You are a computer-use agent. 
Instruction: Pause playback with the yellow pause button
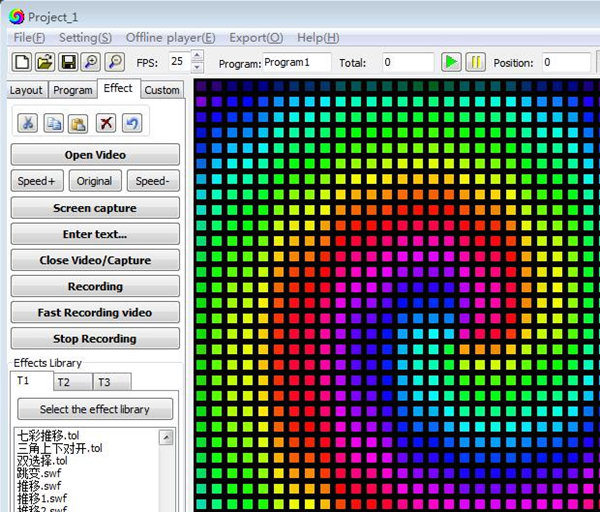click(x=475, y=62)
